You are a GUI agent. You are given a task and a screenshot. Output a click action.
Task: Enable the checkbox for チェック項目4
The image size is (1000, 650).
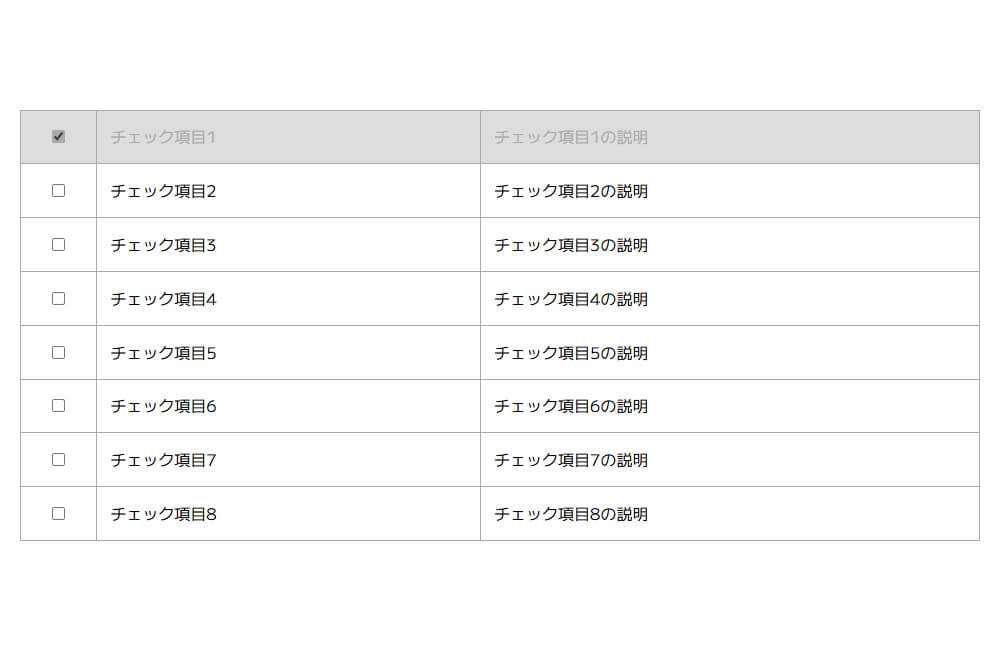click(58, 298)
